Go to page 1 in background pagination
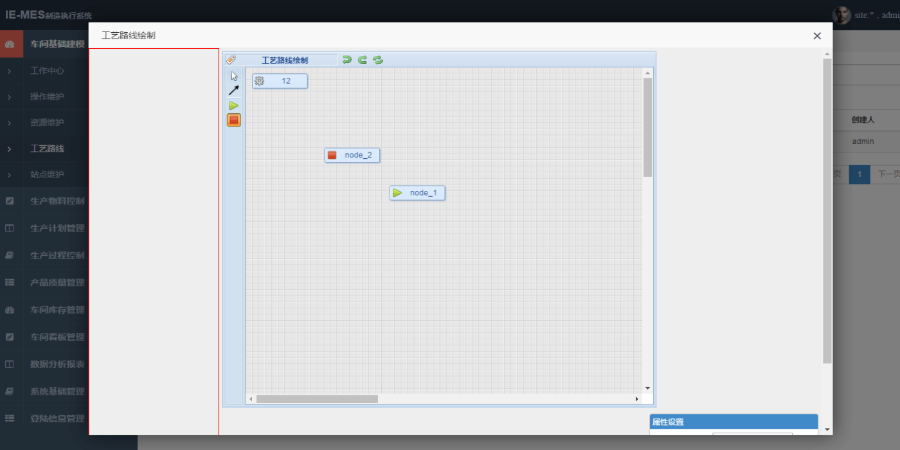 [x=860, y=174]
